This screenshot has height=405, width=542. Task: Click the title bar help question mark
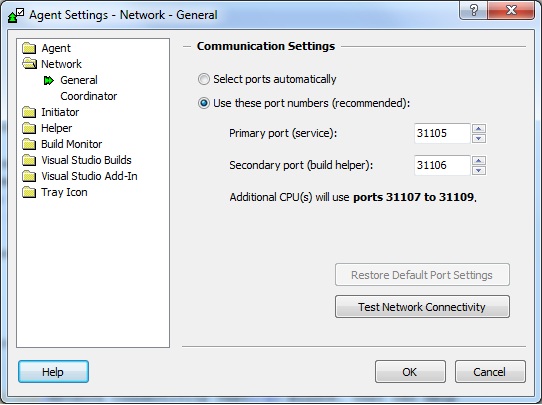click(x=474, y=10)
